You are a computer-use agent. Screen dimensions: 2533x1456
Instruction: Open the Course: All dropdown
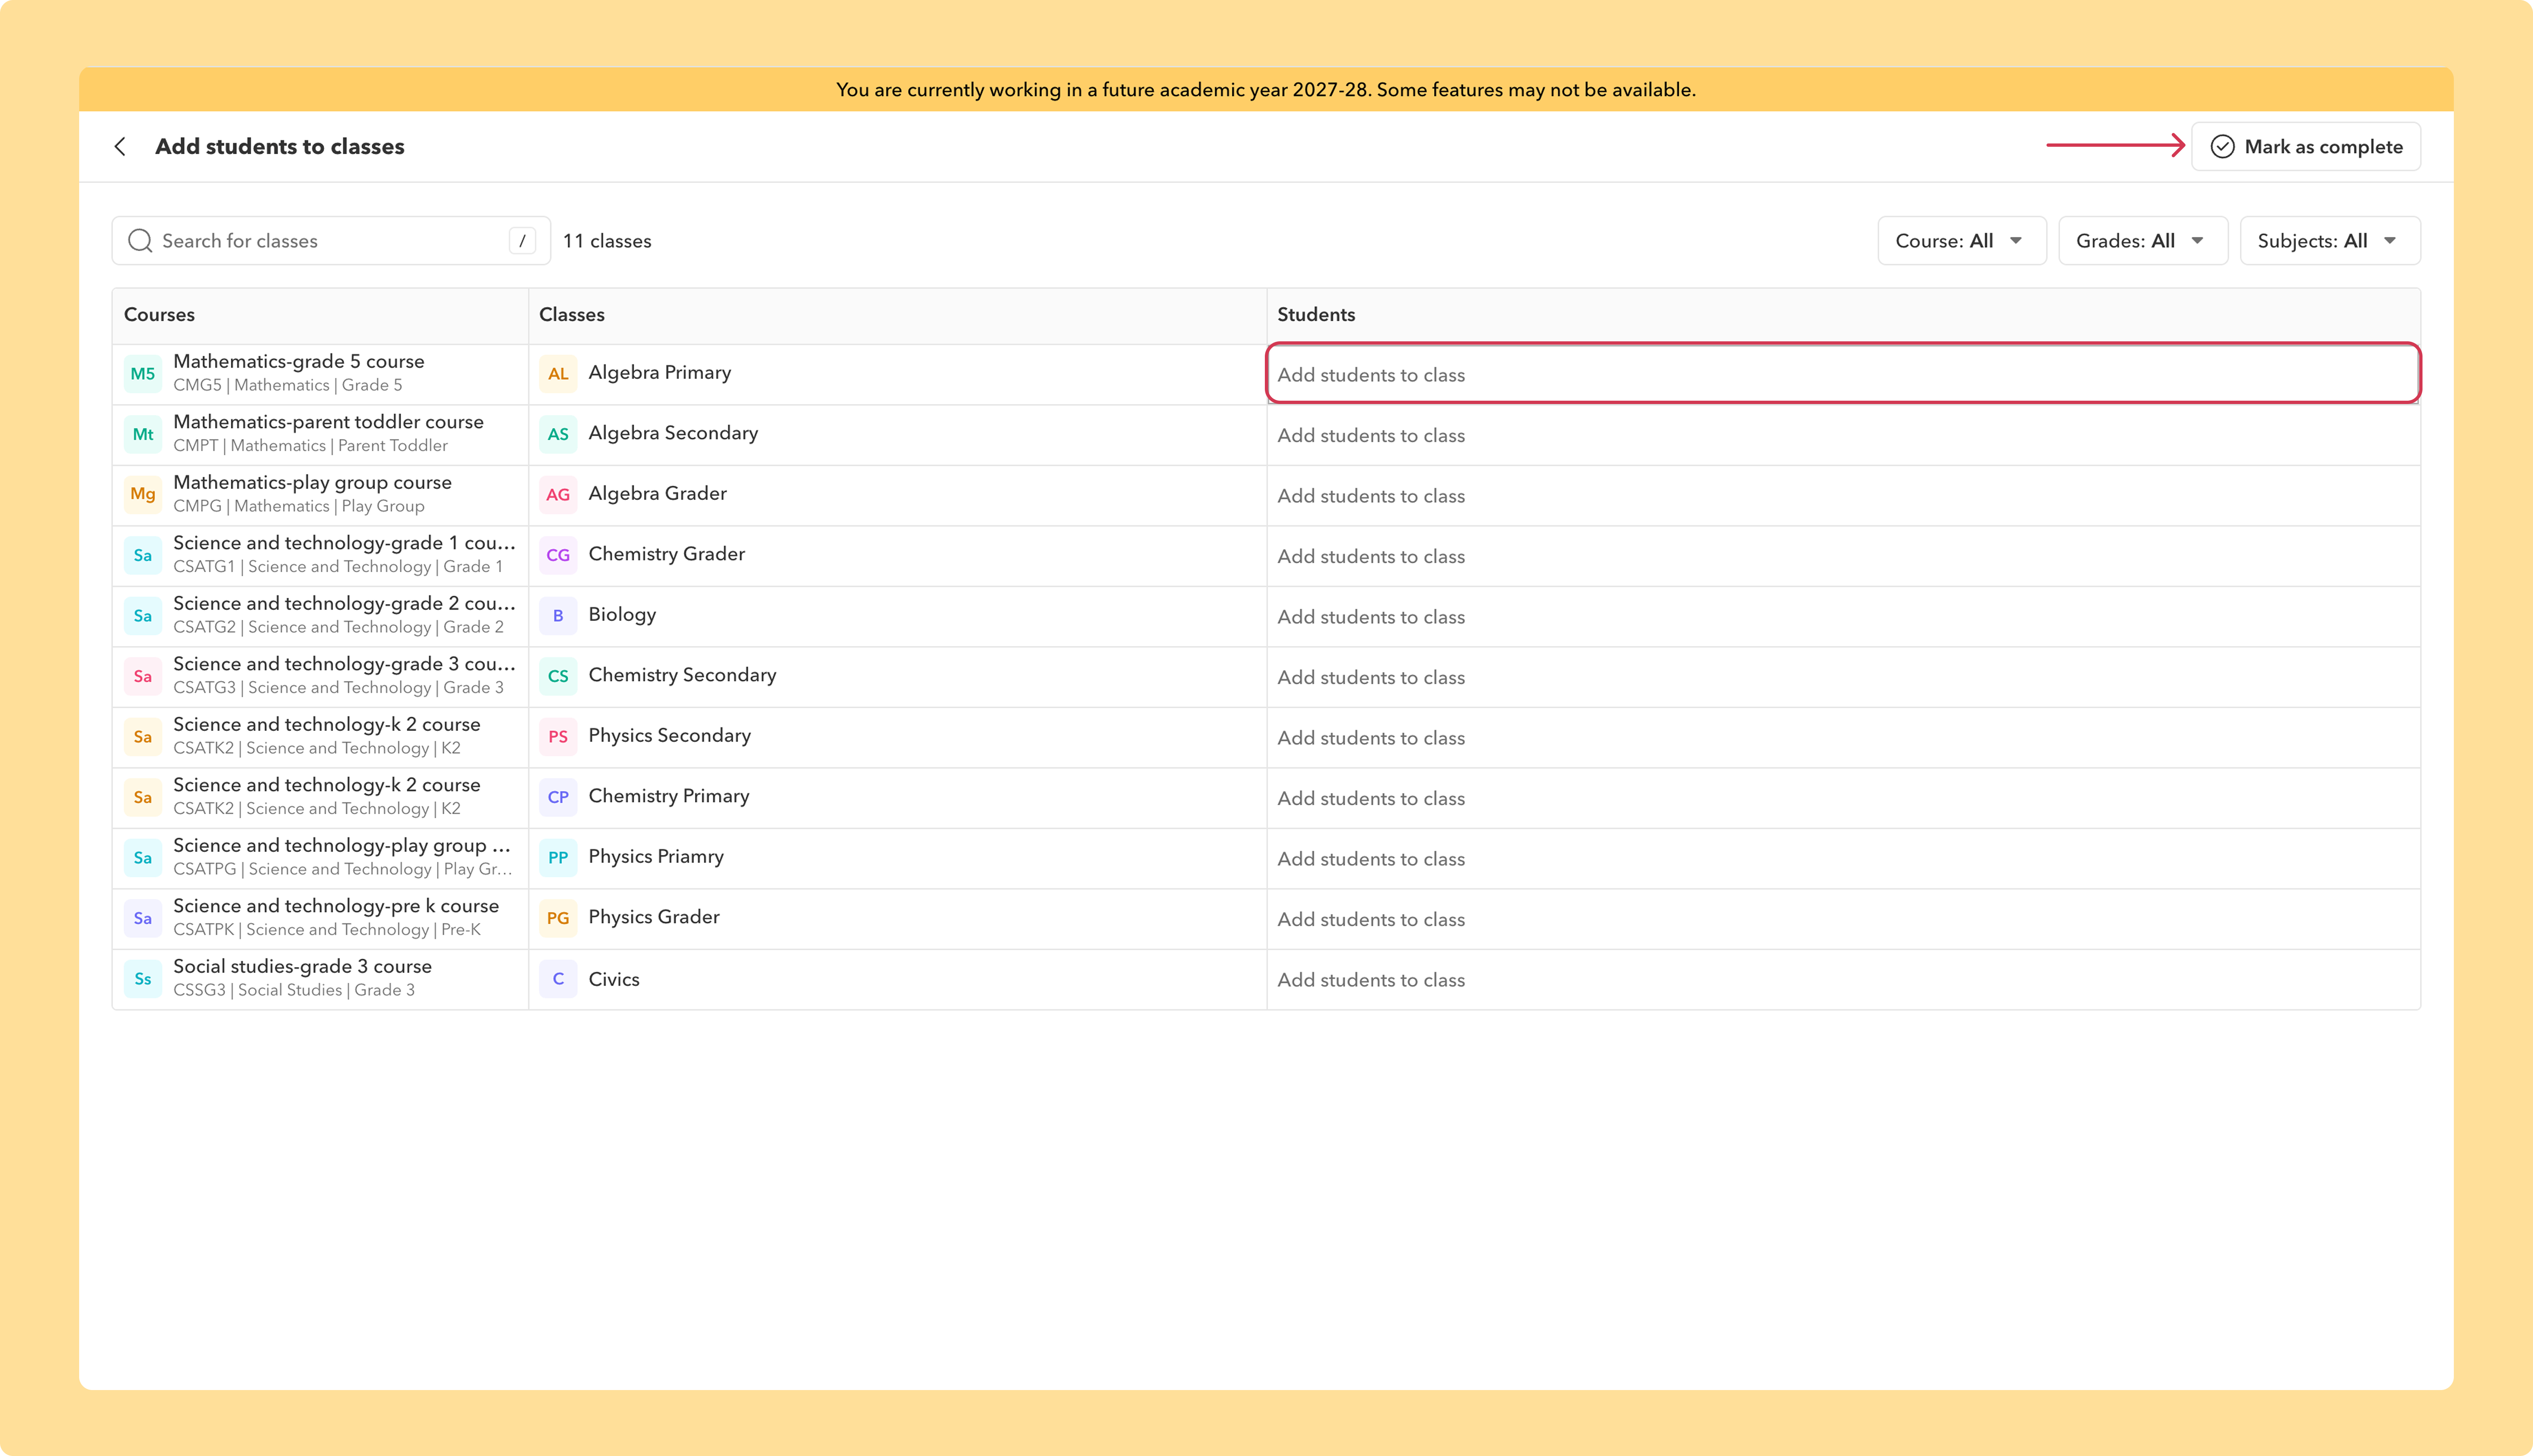coord(1961,241)
